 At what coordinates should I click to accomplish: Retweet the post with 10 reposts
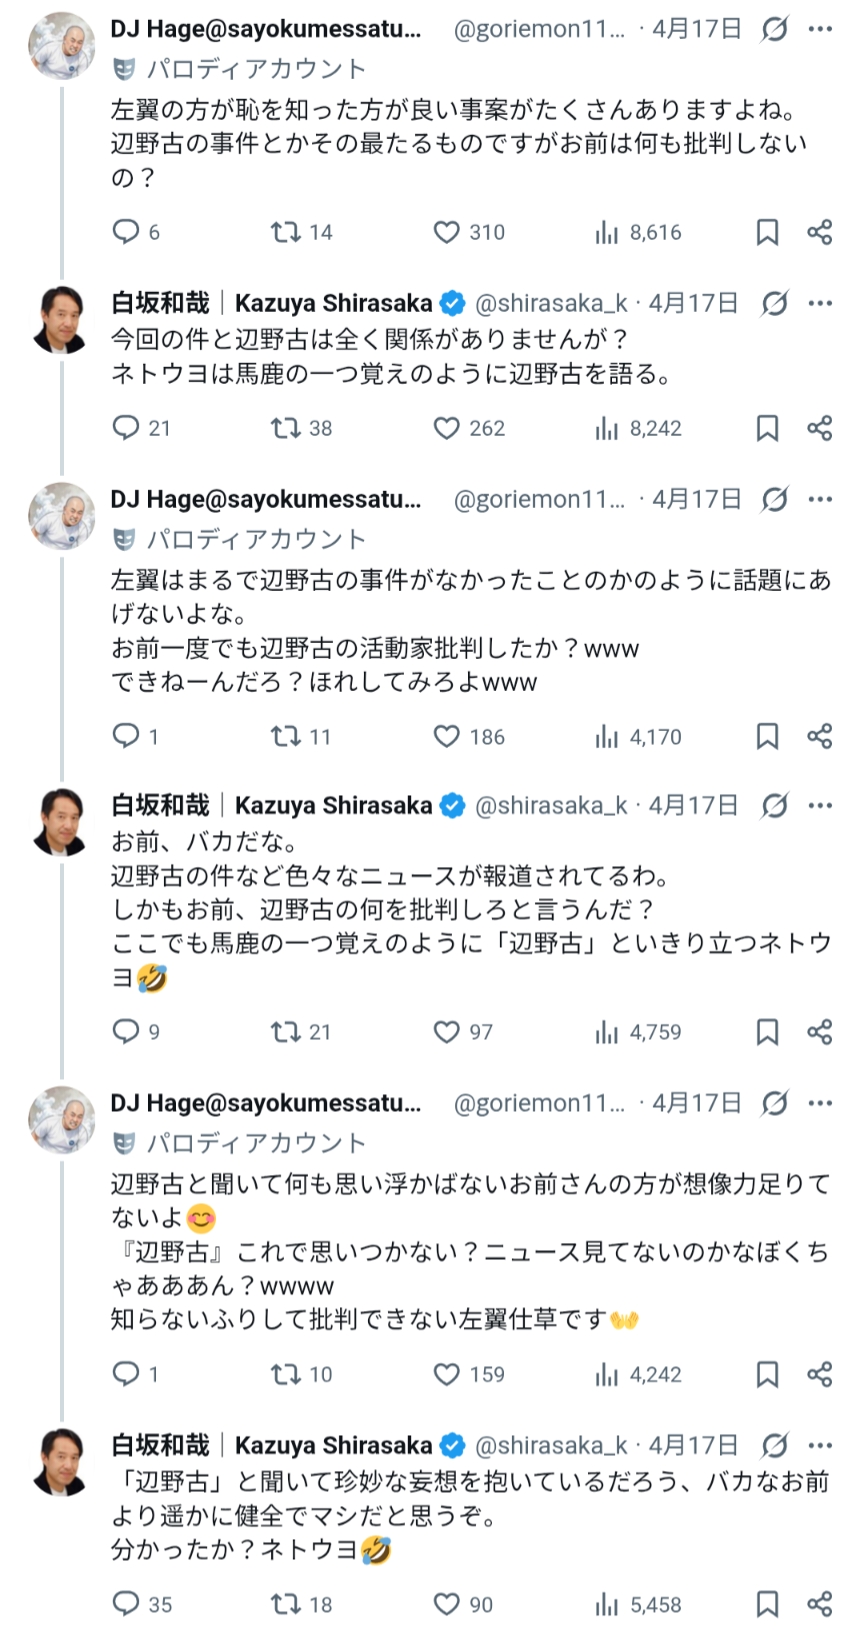click(x=286, y=1374)
